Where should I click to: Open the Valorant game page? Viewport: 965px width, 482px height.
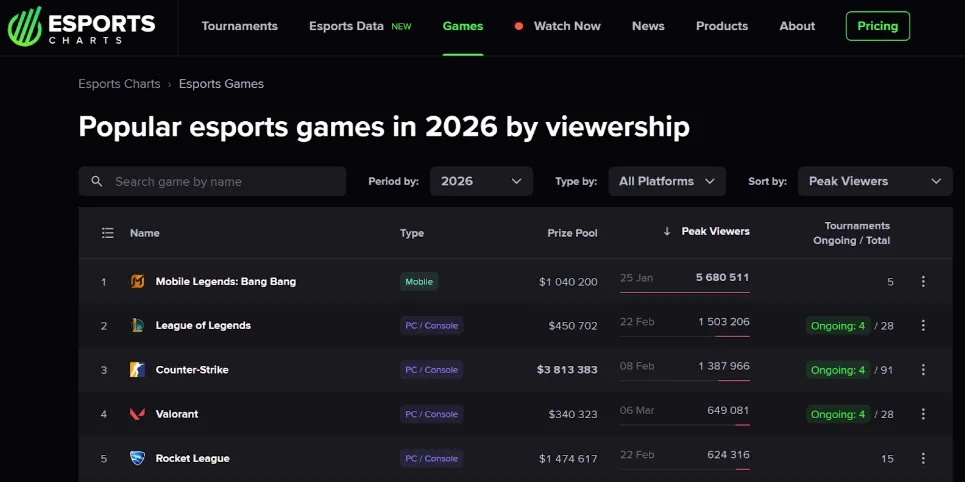click(x=177, y=414)
